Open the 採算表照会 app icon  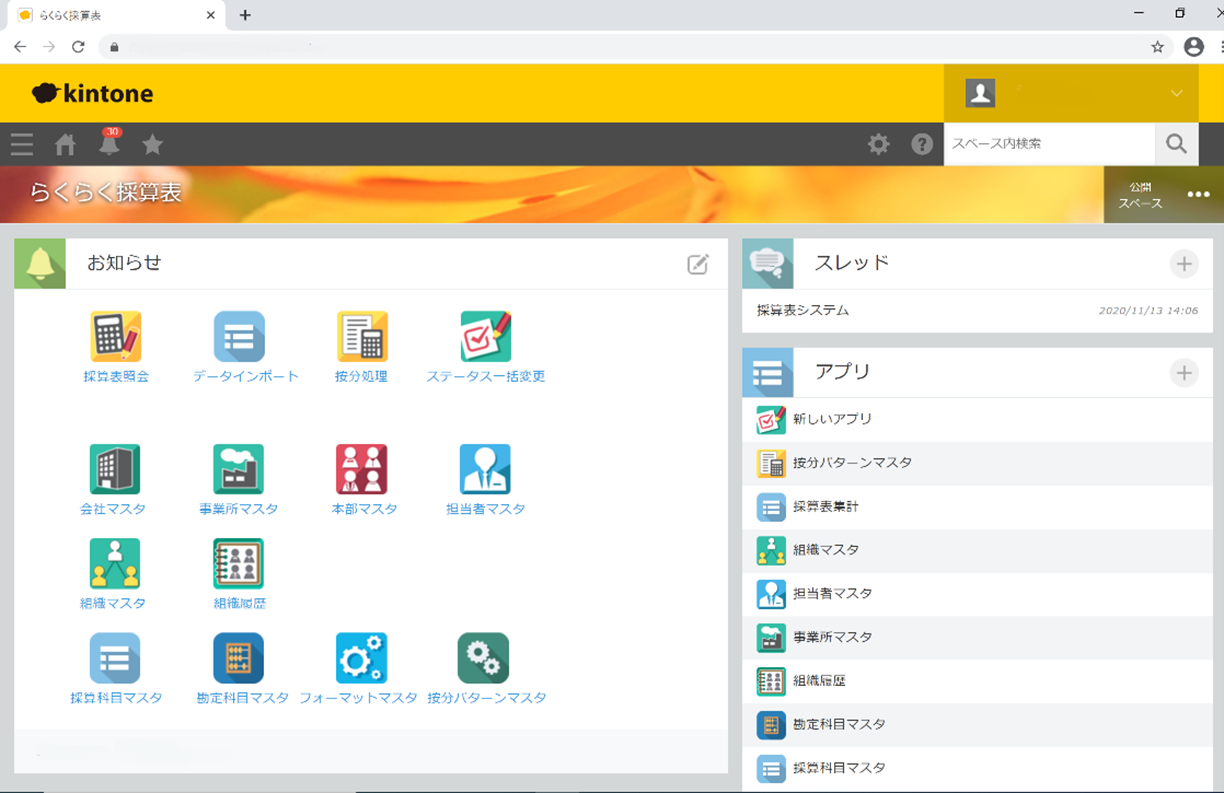point(116,337)
